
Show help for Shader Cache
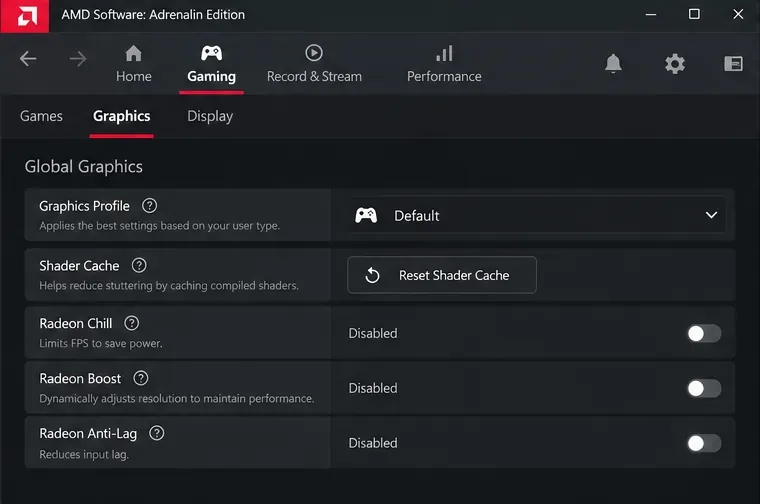(x=139, y=266)
